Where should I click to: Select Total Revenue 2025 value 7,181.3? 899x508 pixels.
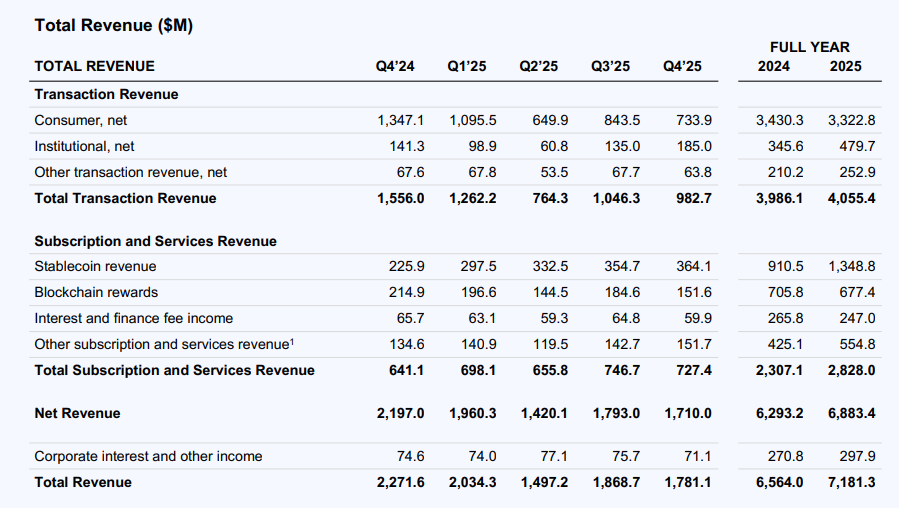(x=851, y=482)
